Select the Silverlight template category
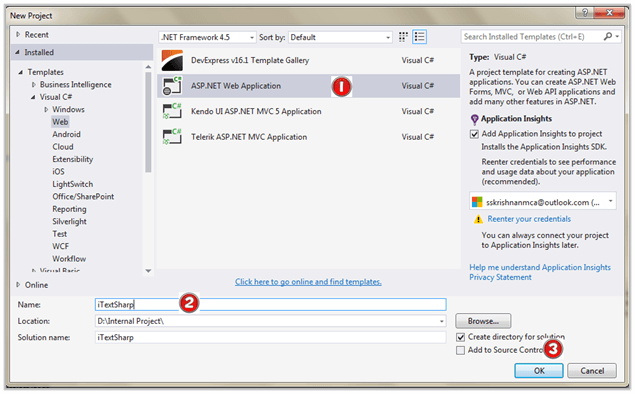The image size is (635, 394). (x=69, y=221)
